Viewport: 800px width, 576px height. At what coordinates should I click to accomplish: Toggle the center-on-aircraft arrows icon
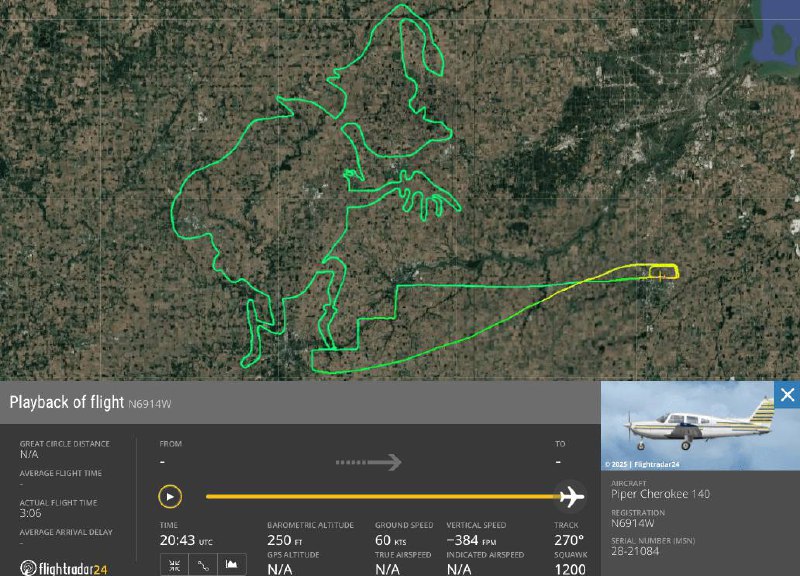tap(174, 565)
